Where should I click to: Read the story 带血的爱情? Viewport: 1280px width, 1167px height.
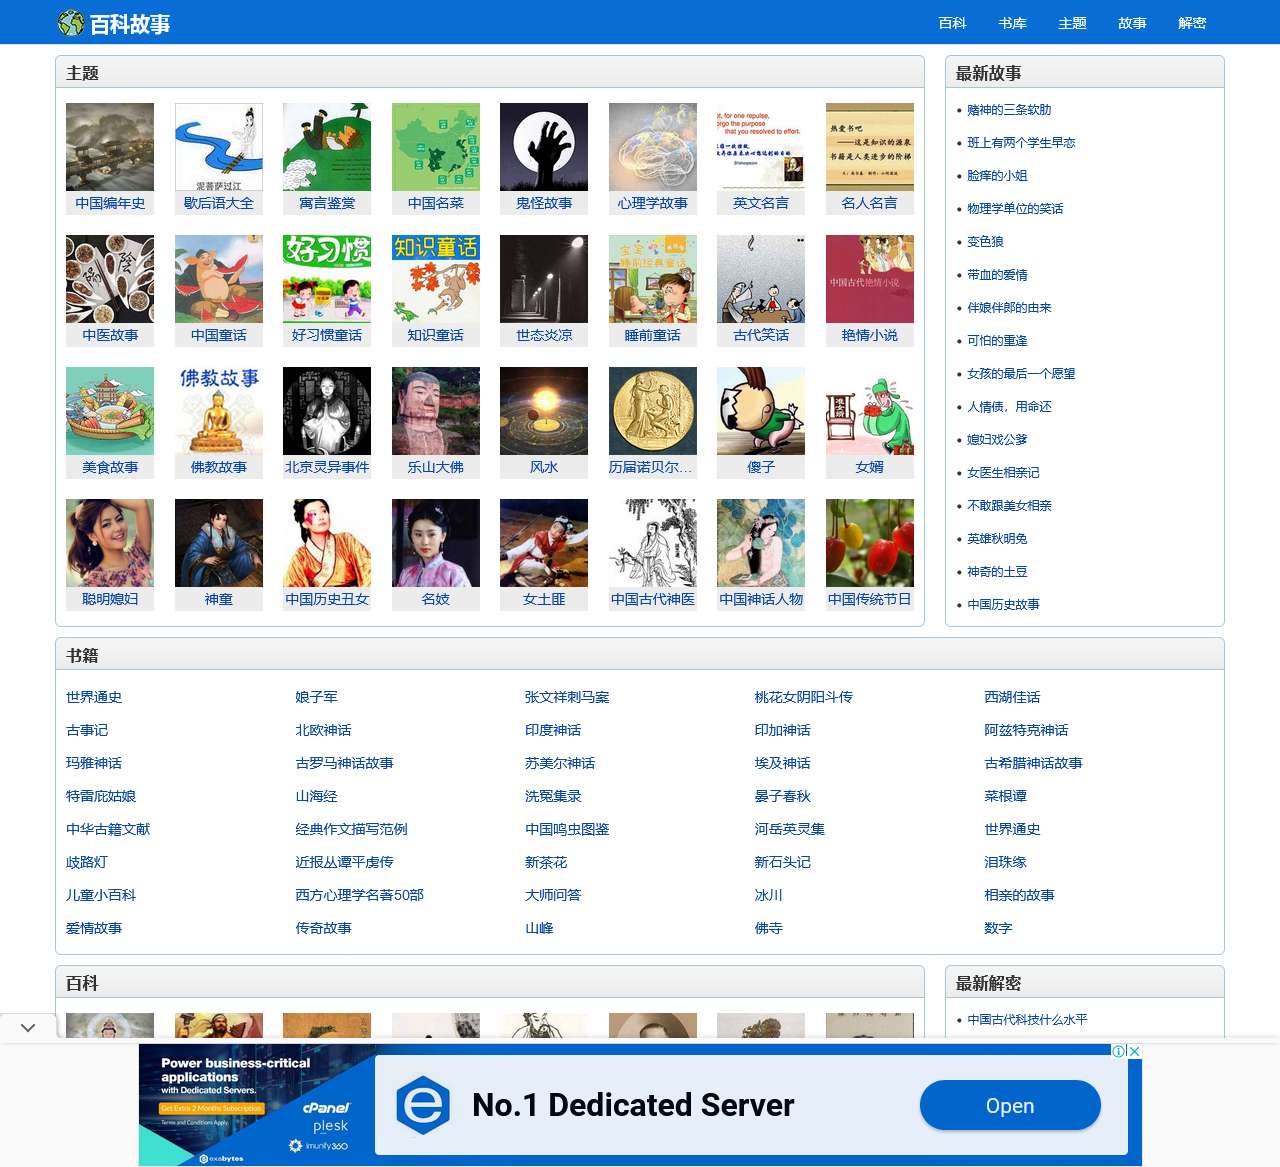(997, 275)
